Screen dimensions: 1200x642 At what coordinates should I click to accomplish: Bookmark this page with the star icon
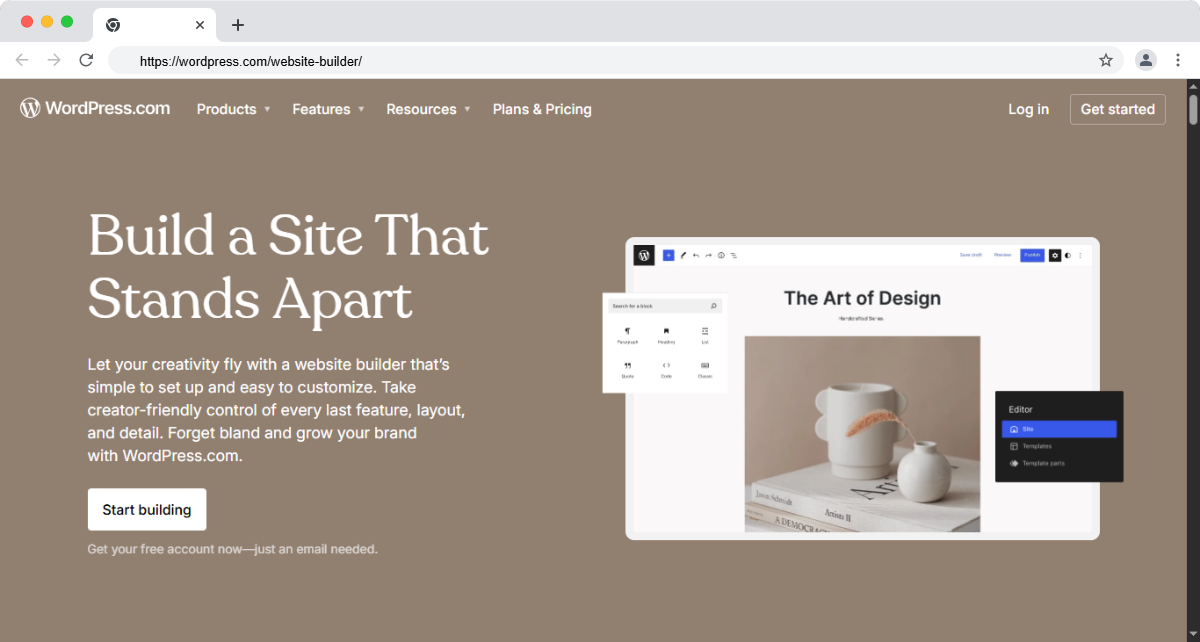pyautogui.click(x=1106, y=60)
